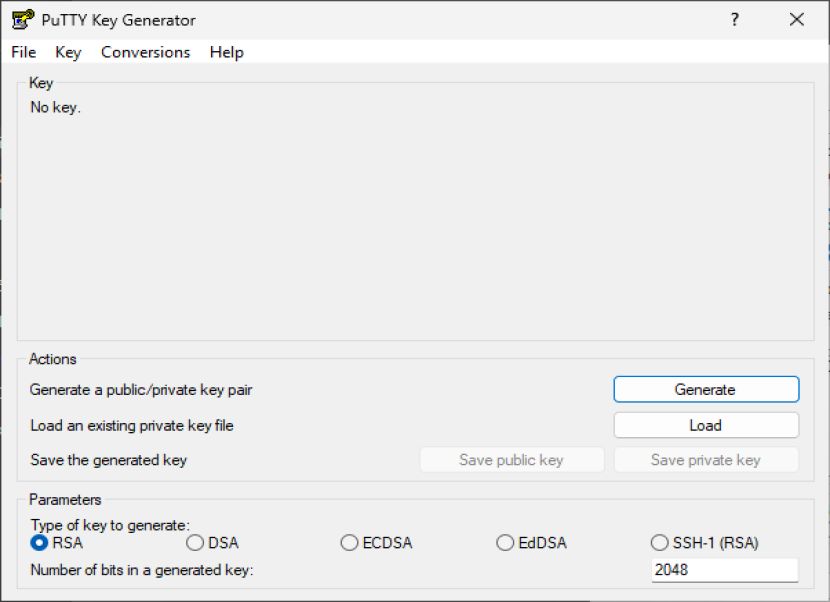Click the 'No key.' text in Key panel

tap(56, 107)
